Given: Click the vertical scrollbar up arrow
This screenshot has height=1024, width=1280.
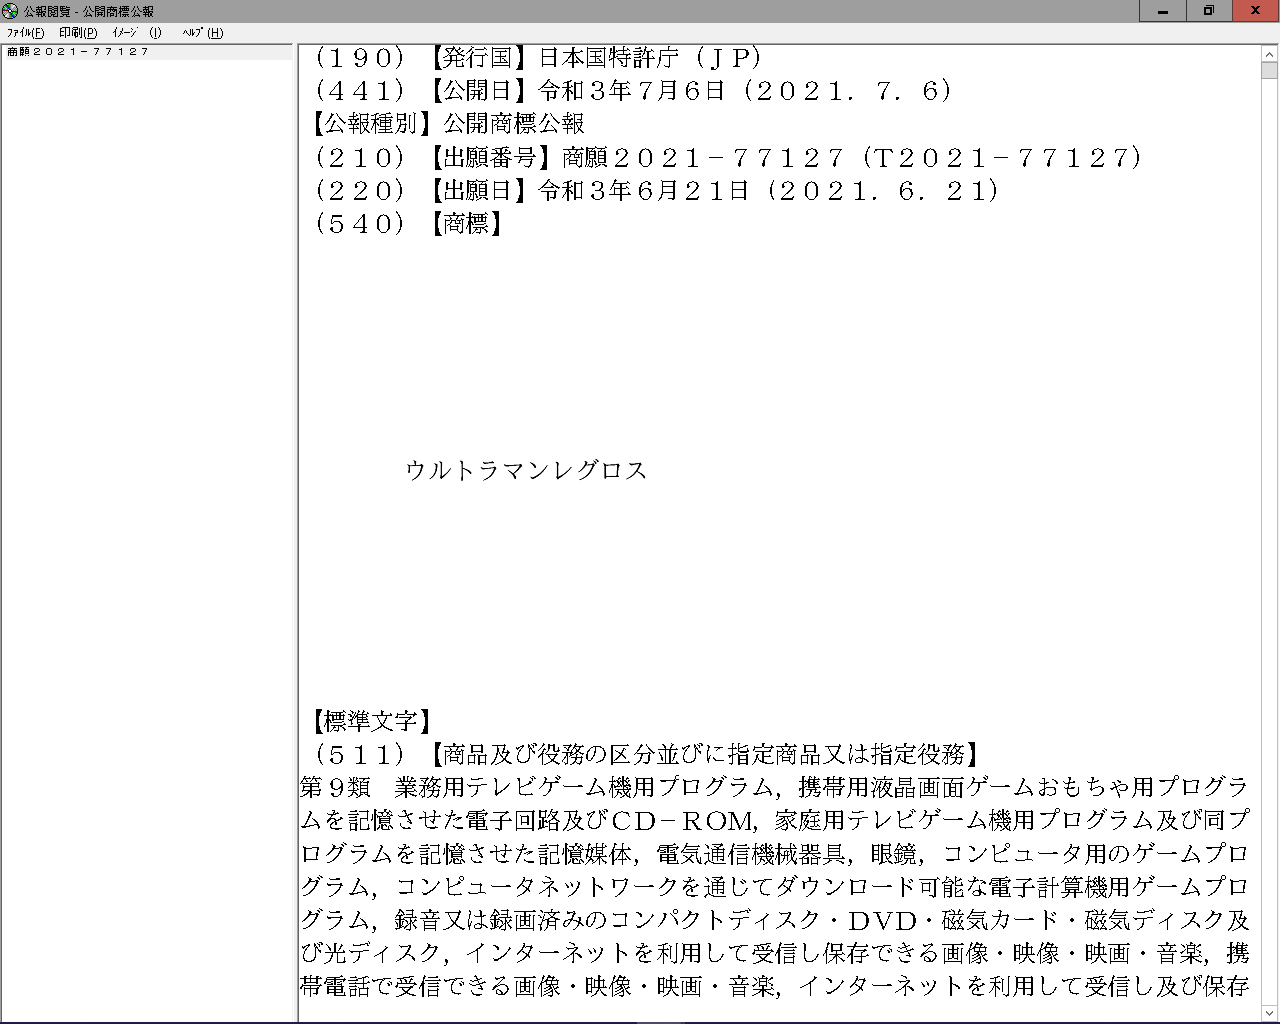Looking at the screenshot, I should click(x=1269, y=54).
